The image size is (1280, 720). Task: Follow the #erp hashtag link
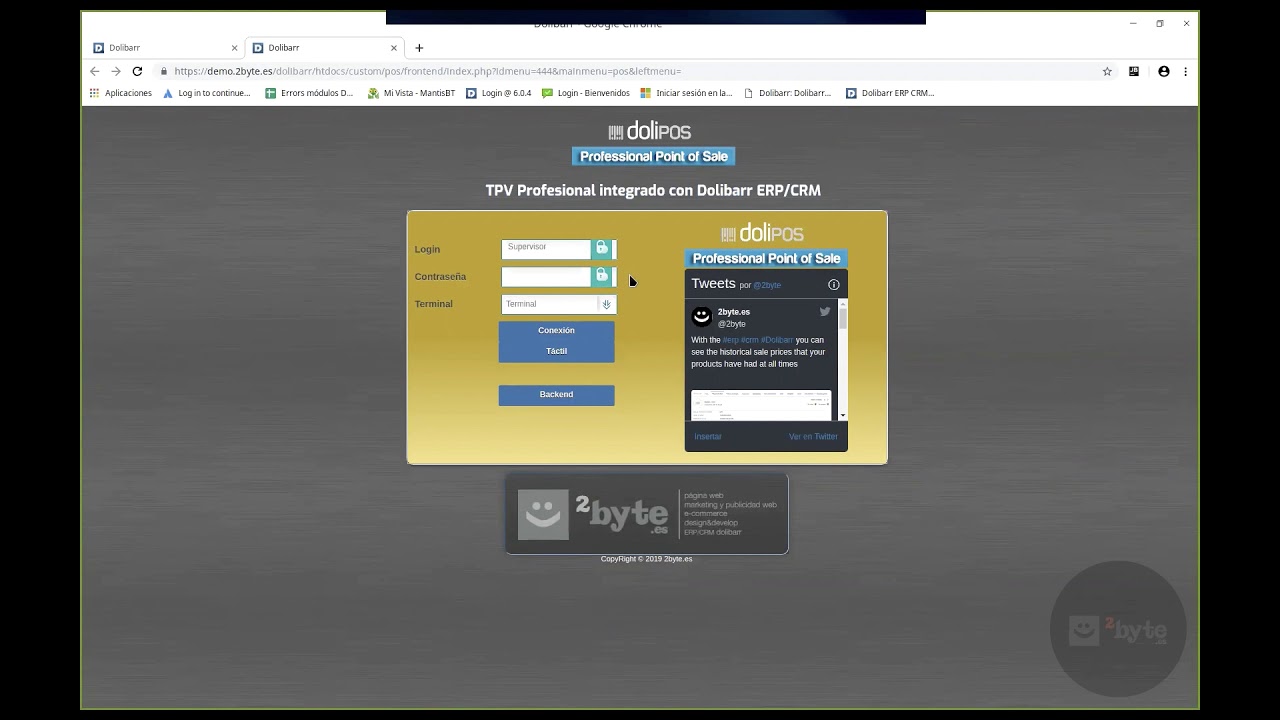pyautogui.click(x=730, y=340)
